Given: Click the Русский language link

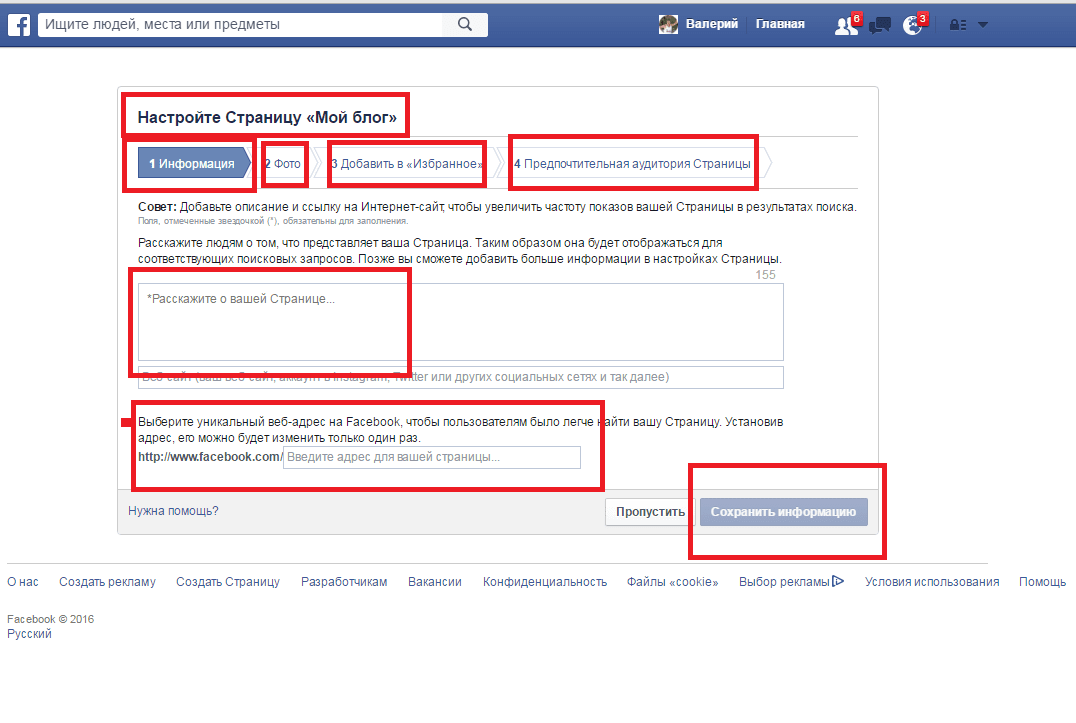Looking at the screenshot, I should (x=30, y=634).
